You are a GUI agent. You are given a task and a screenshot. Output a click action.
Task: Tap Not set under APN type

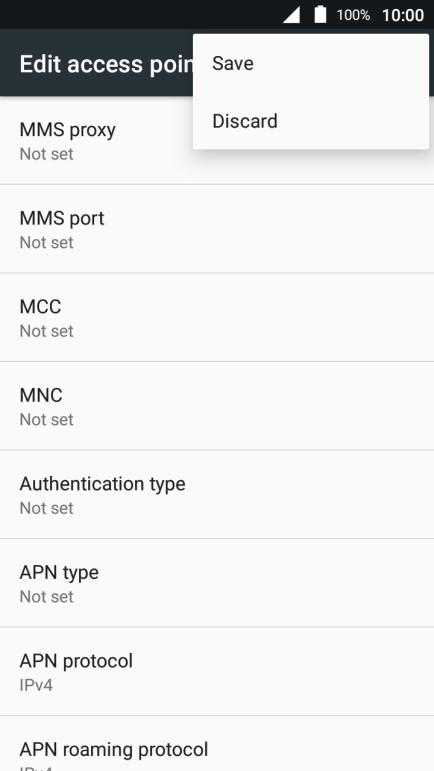click(x=47, y=596)
